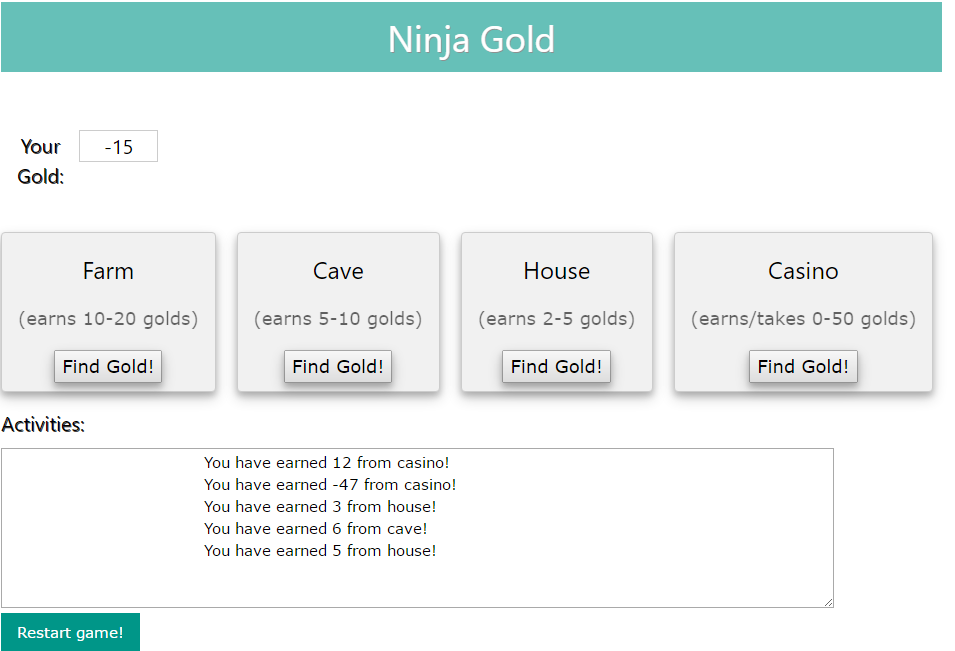Grab the activities box resize handle
Screen dimensions: 955x651
tap(827, 601)
